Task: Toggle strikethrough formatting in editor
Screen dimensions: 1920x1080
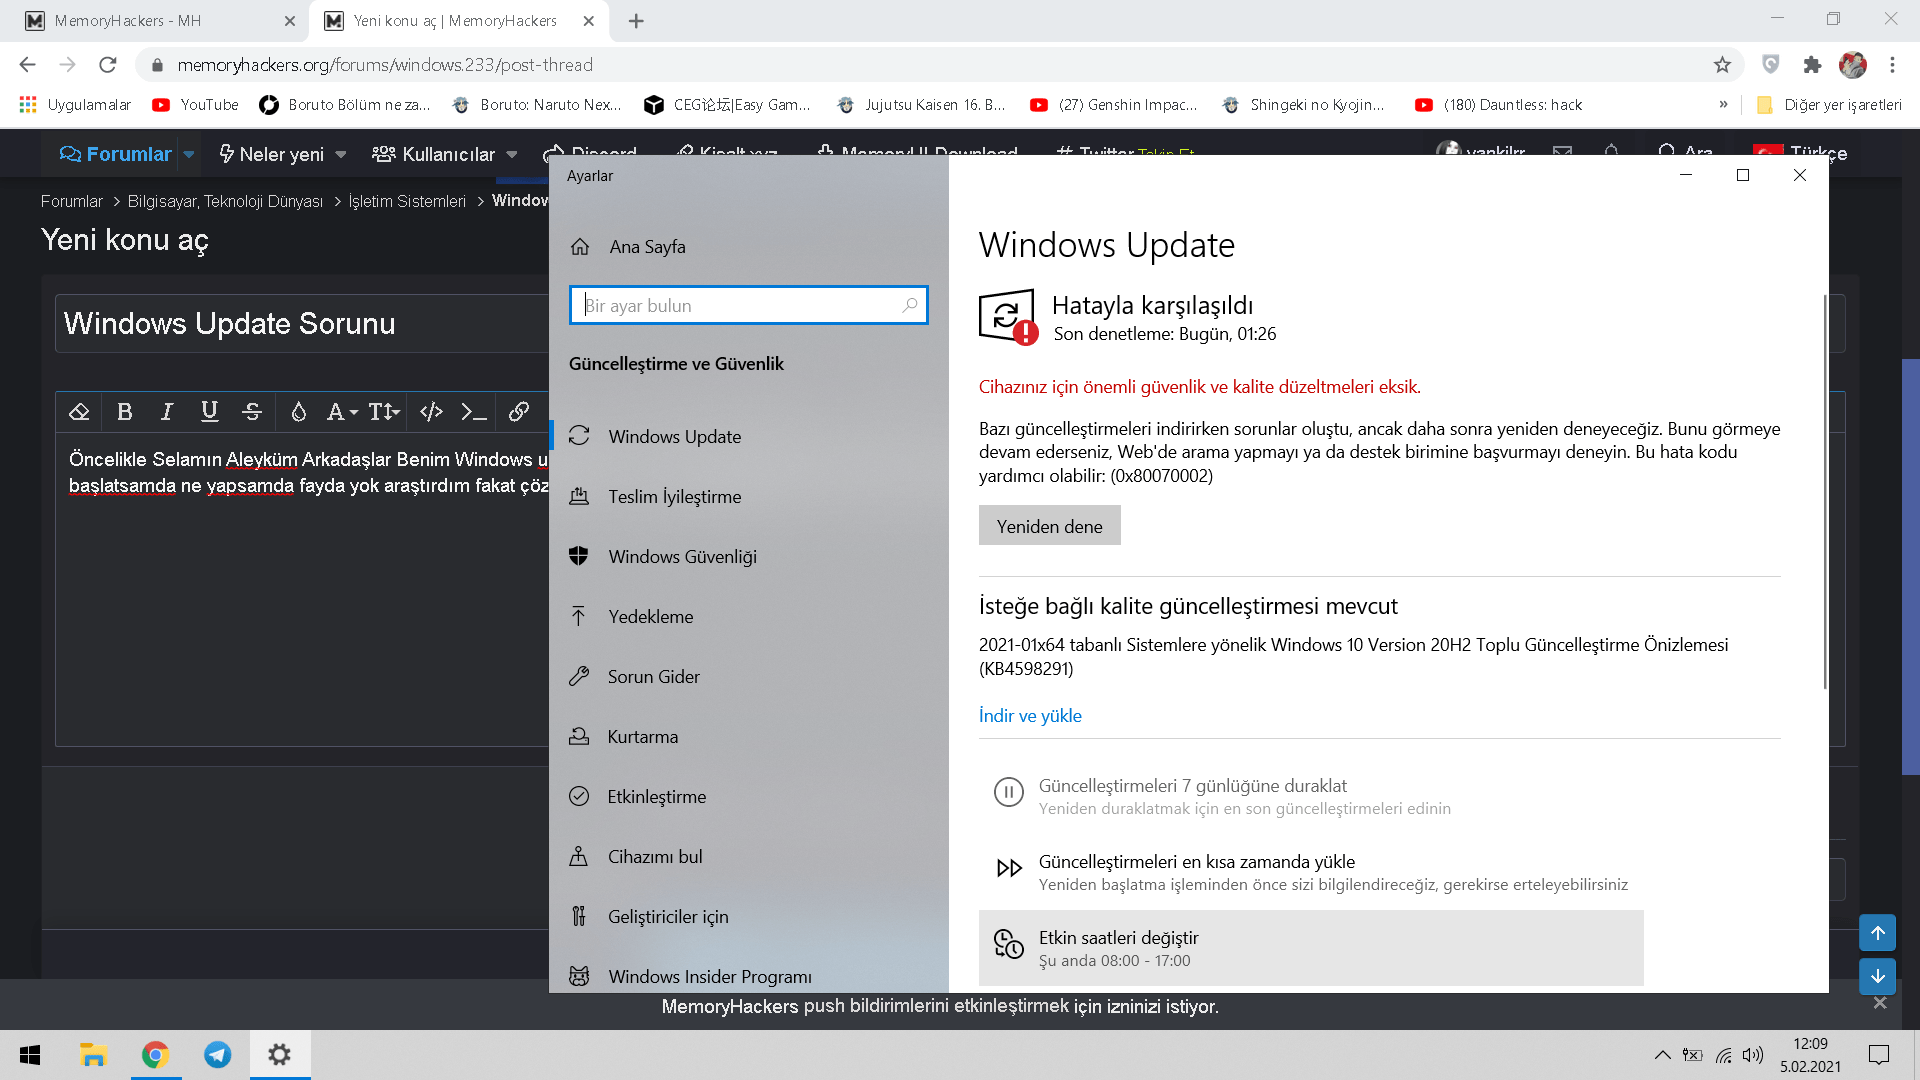Action: (x=252, y=411)
